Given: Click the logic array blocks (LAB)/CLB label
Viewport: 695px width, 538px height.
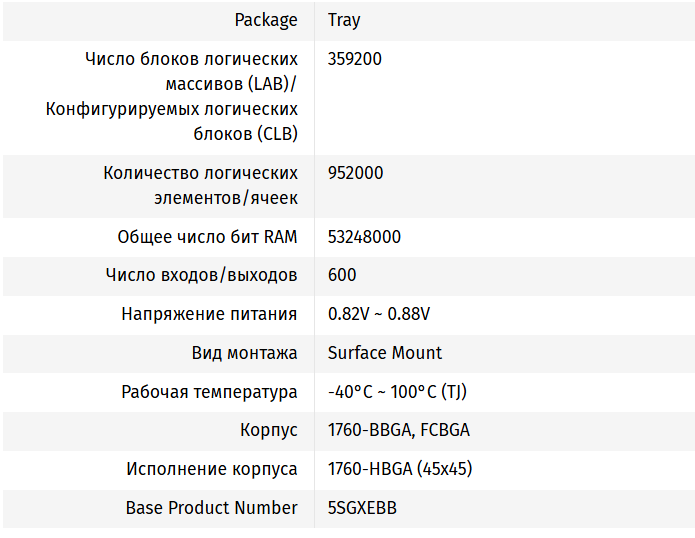Looking at the screenshot, I should (x=172, y=96).
